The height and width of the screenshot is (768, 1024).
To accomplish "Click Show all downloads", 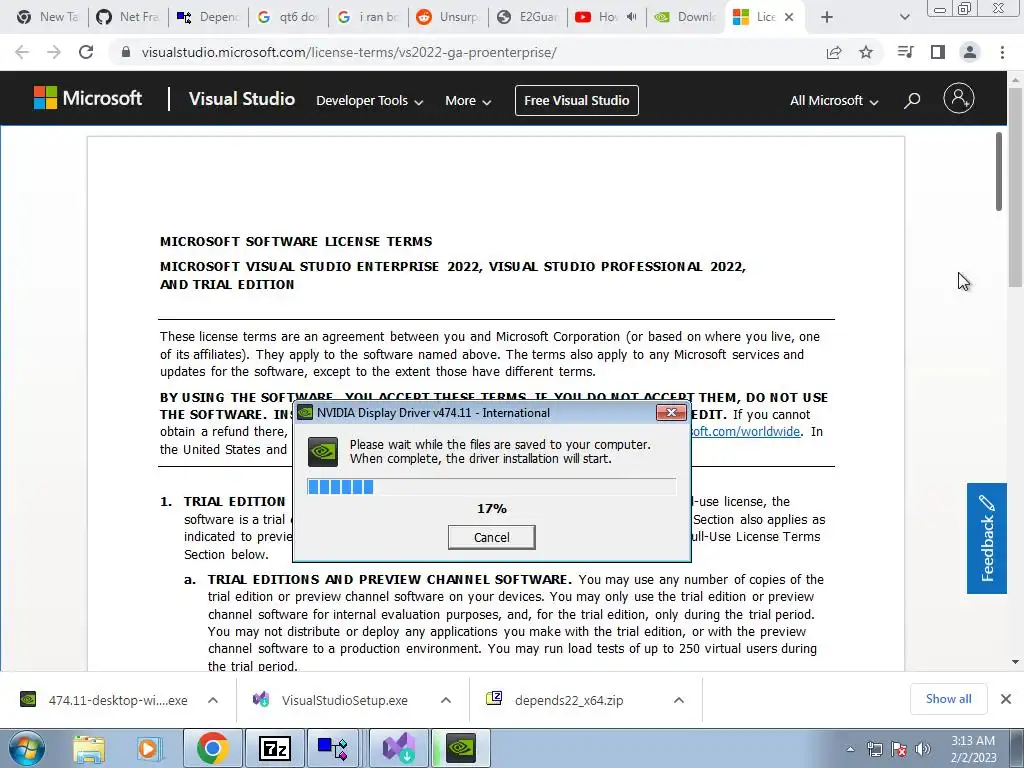I will 948,699.
